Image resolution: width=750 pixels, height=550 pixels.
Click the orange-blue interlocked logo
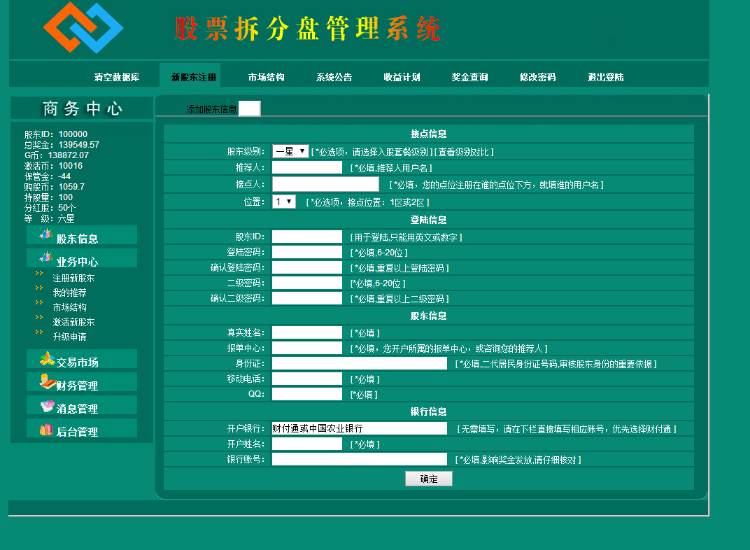tap(83, 27)
